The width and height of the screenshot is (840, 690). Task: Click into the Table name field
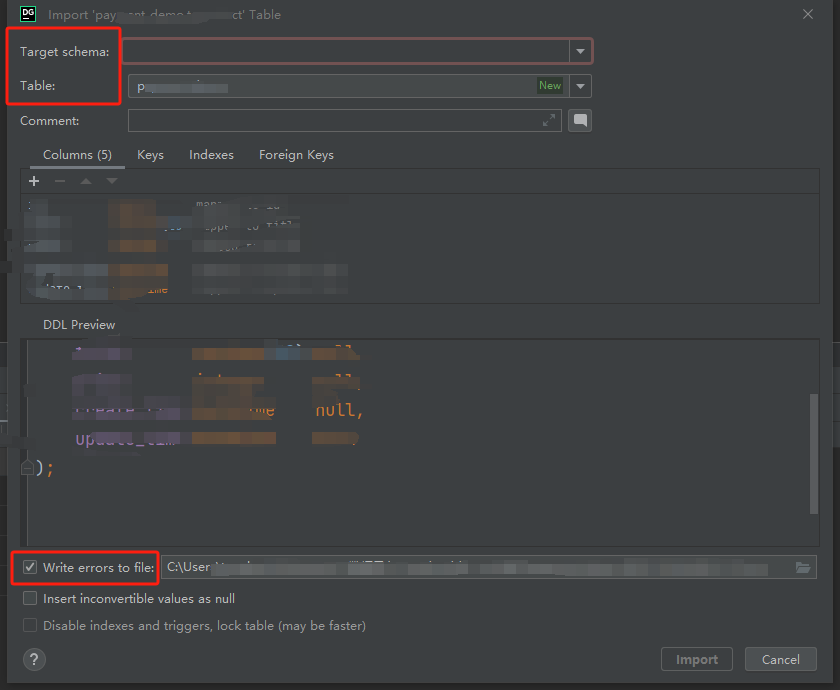click(x=348, y=86)
